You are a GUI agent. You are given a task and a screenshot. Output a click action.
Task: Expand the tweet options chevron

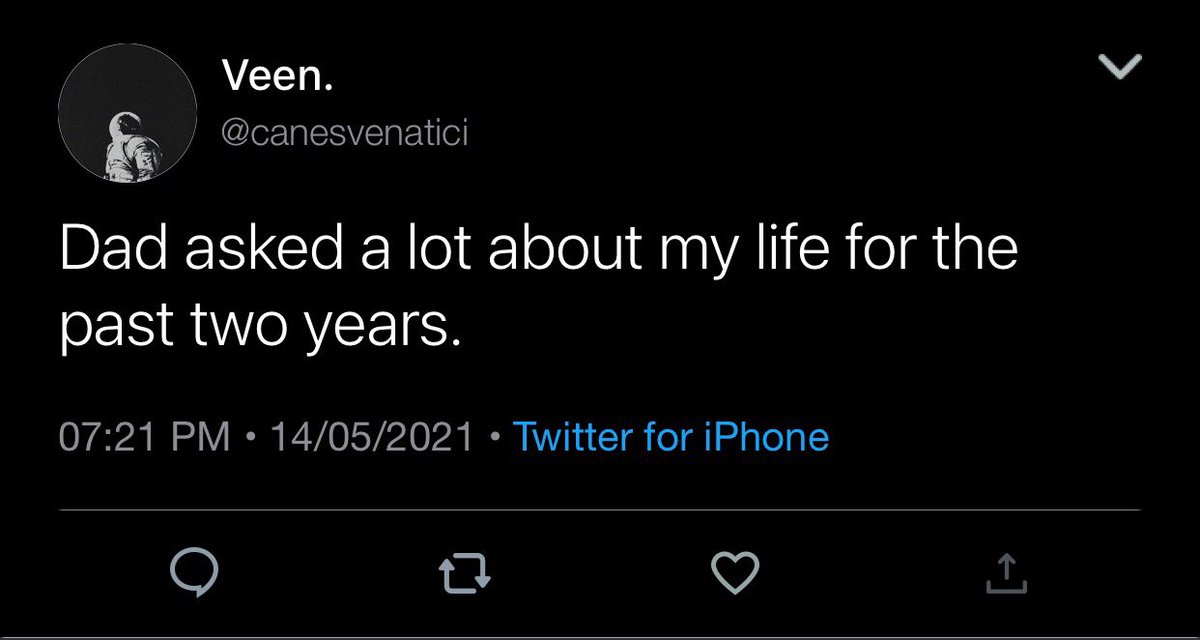(x=1119, y=68)
